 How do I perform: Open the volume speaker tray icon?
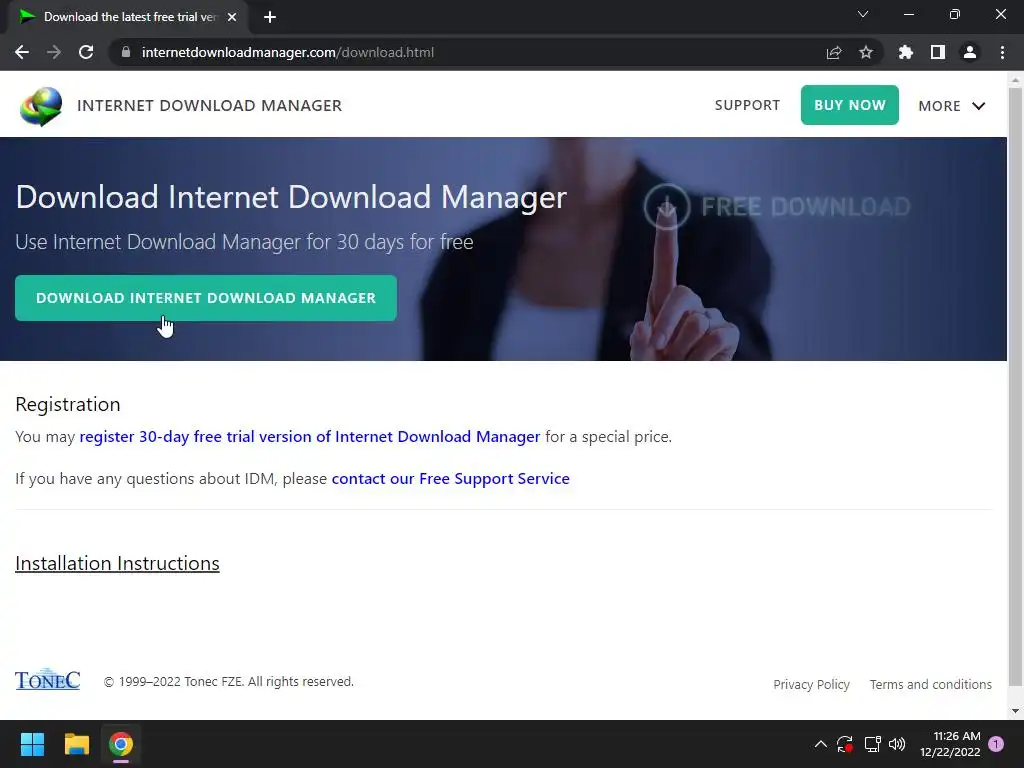[897, 744]
